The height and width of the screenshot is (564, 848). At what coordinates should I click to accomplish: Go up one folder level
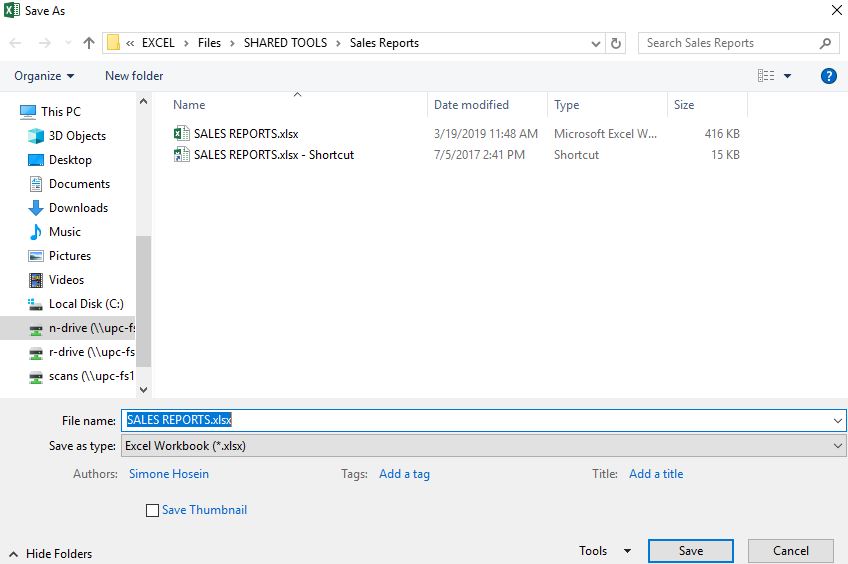[x=89, y=43]
